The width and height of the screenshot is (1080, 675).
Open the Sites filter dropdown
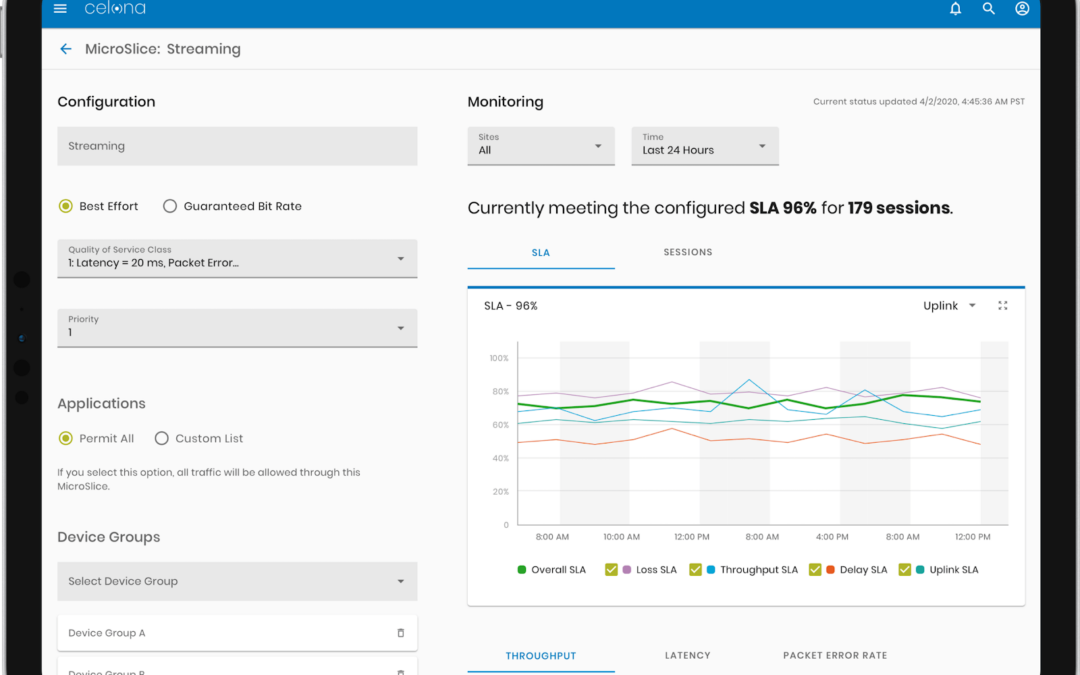tap(541, 145)
